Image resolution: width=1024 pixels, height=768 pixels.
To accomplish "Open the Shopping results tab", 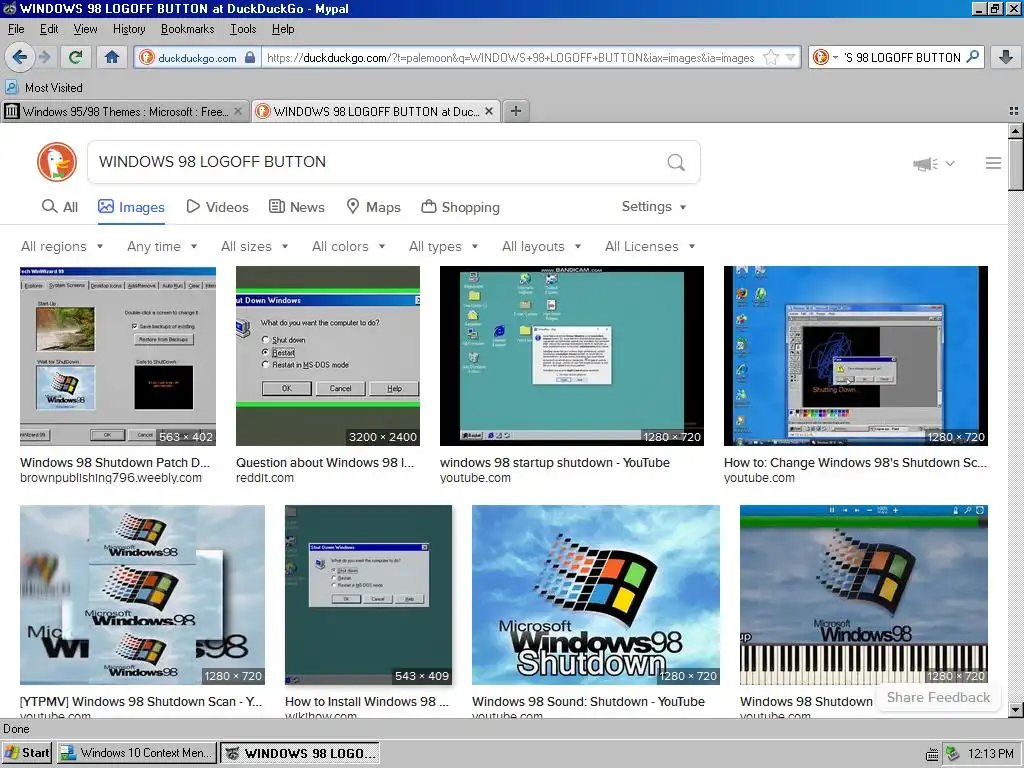I will [460, 207].
